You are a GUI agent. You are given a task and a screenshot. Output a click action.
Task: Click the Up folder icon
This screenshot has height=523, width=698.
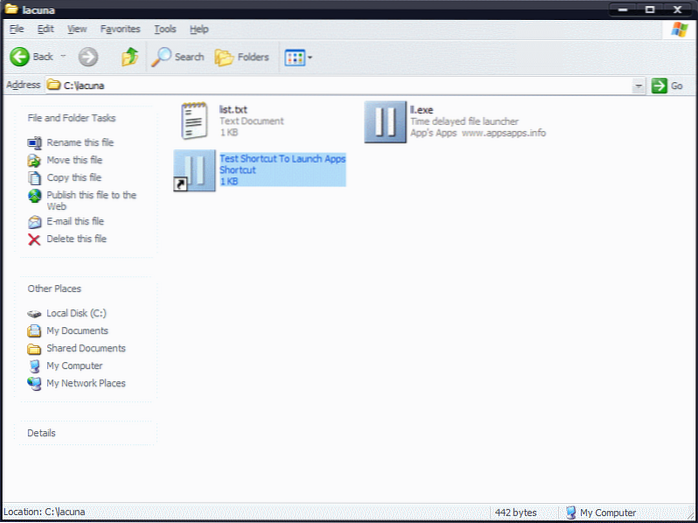point(129,57)
